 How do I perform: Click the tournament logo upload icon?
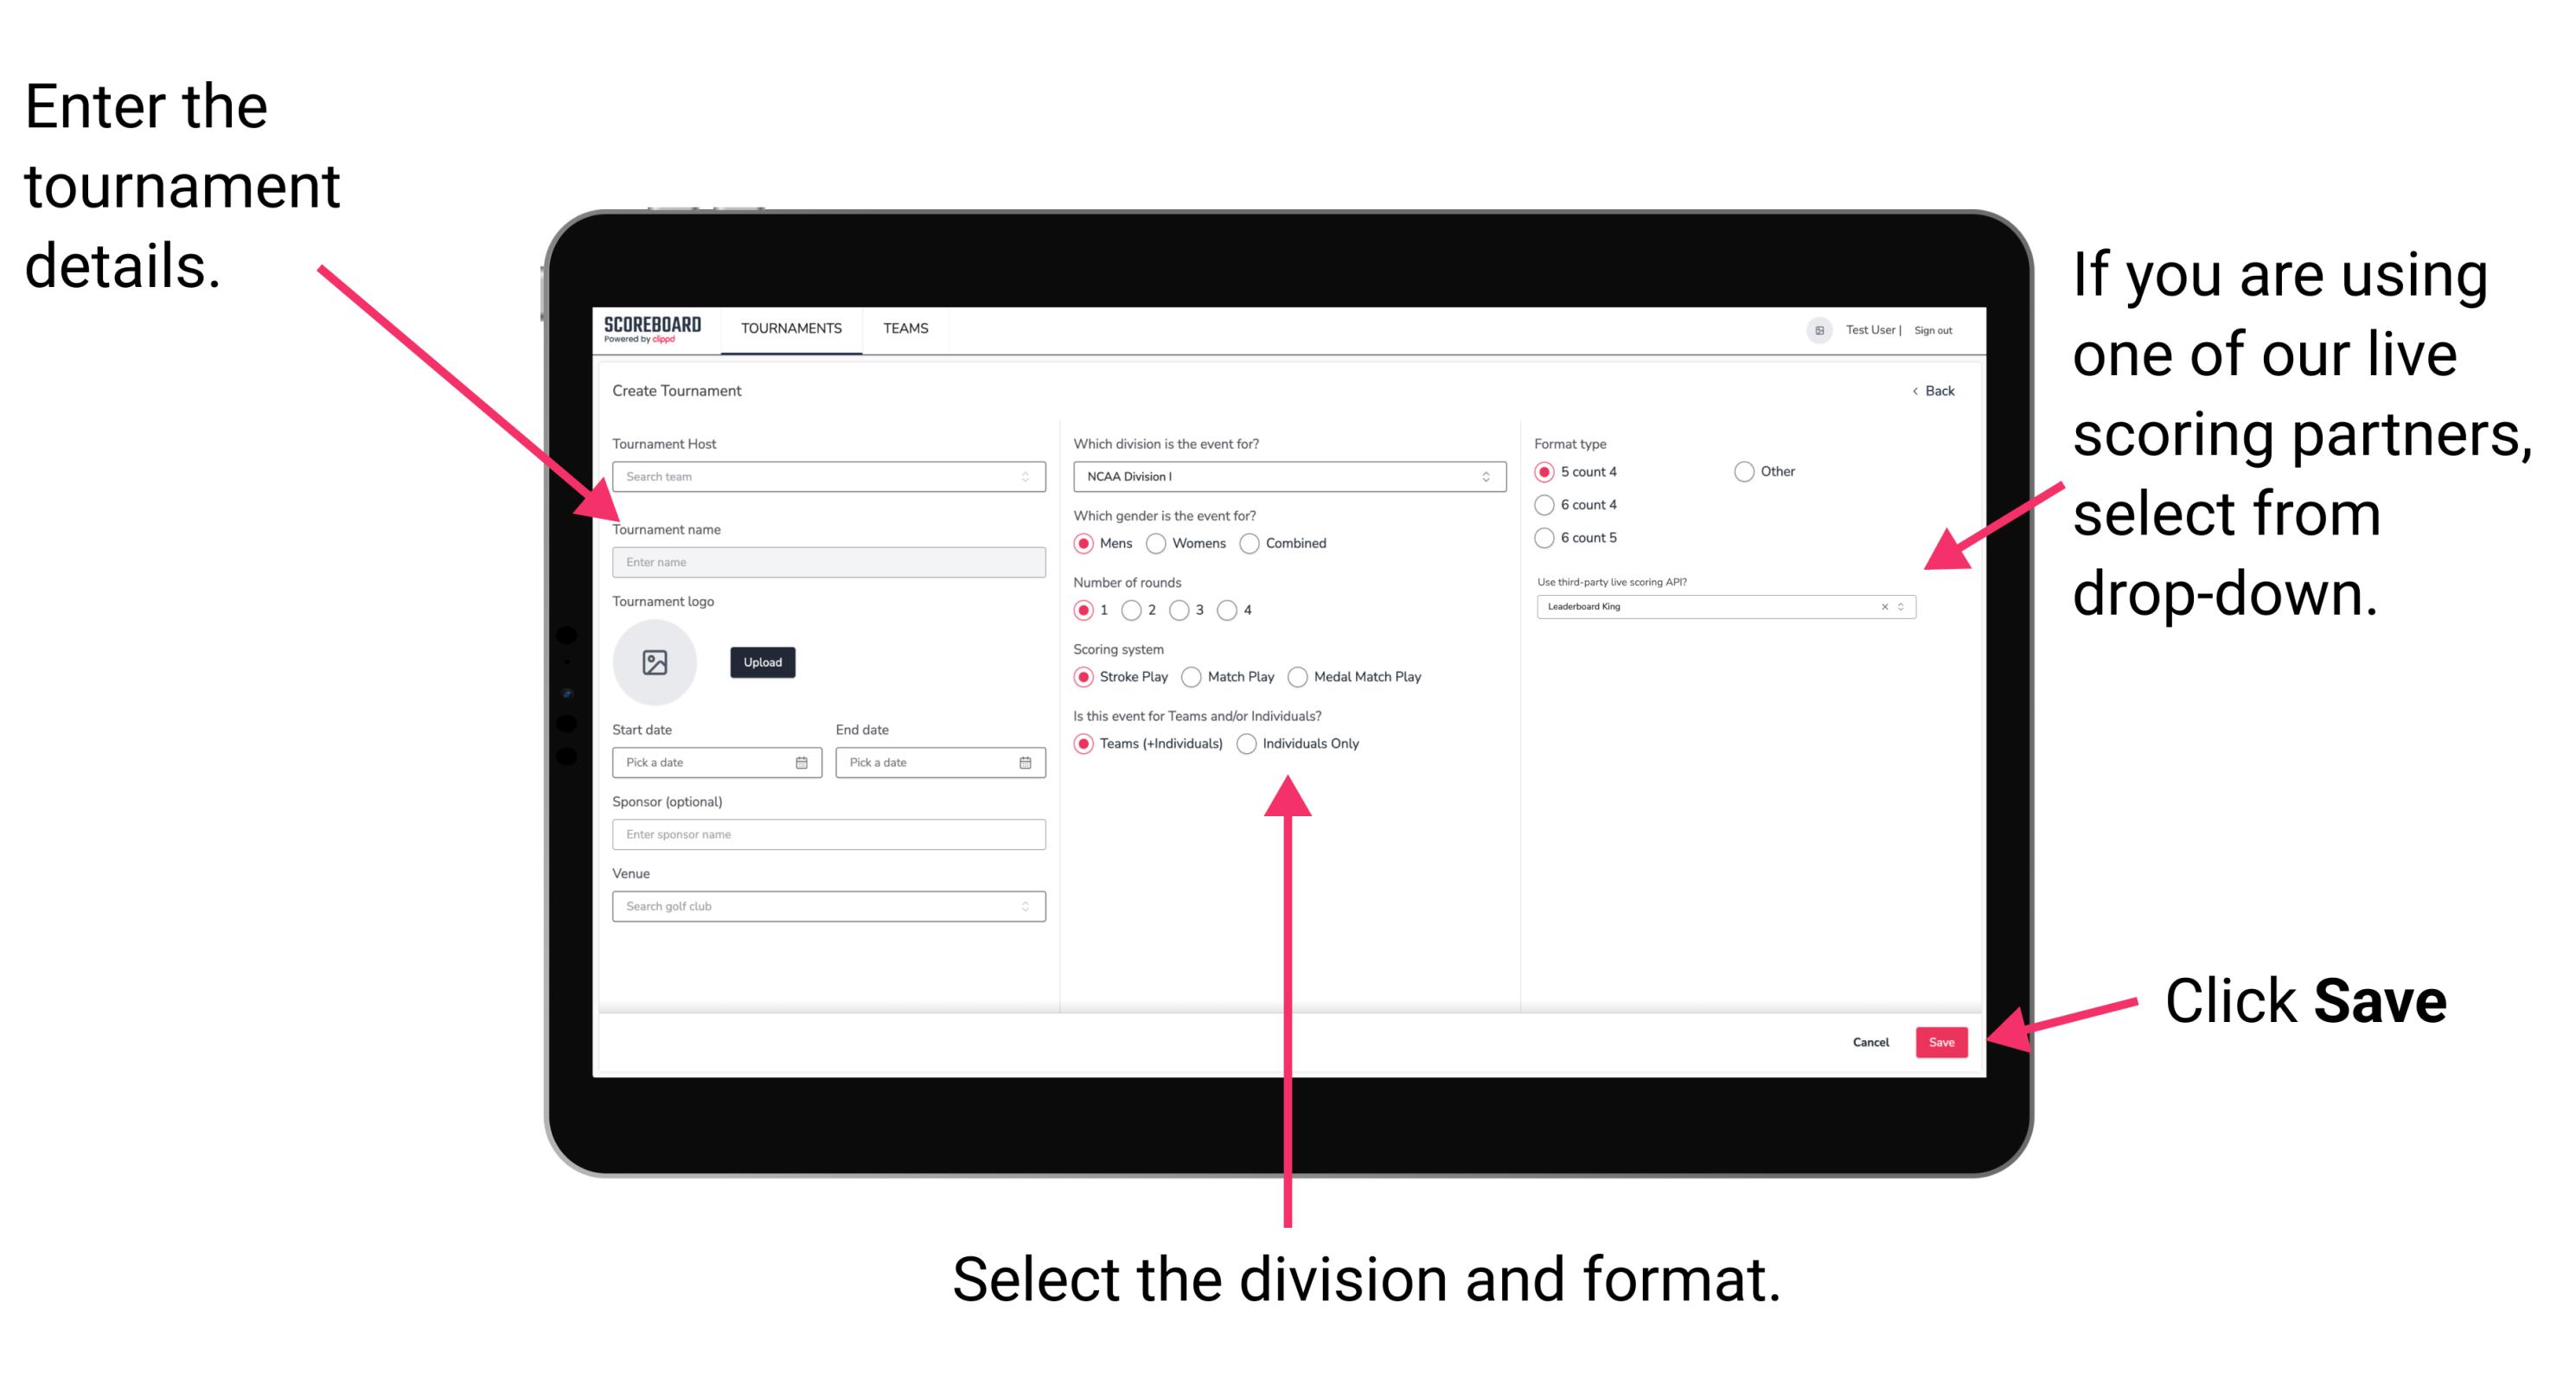tap(654, 662)
